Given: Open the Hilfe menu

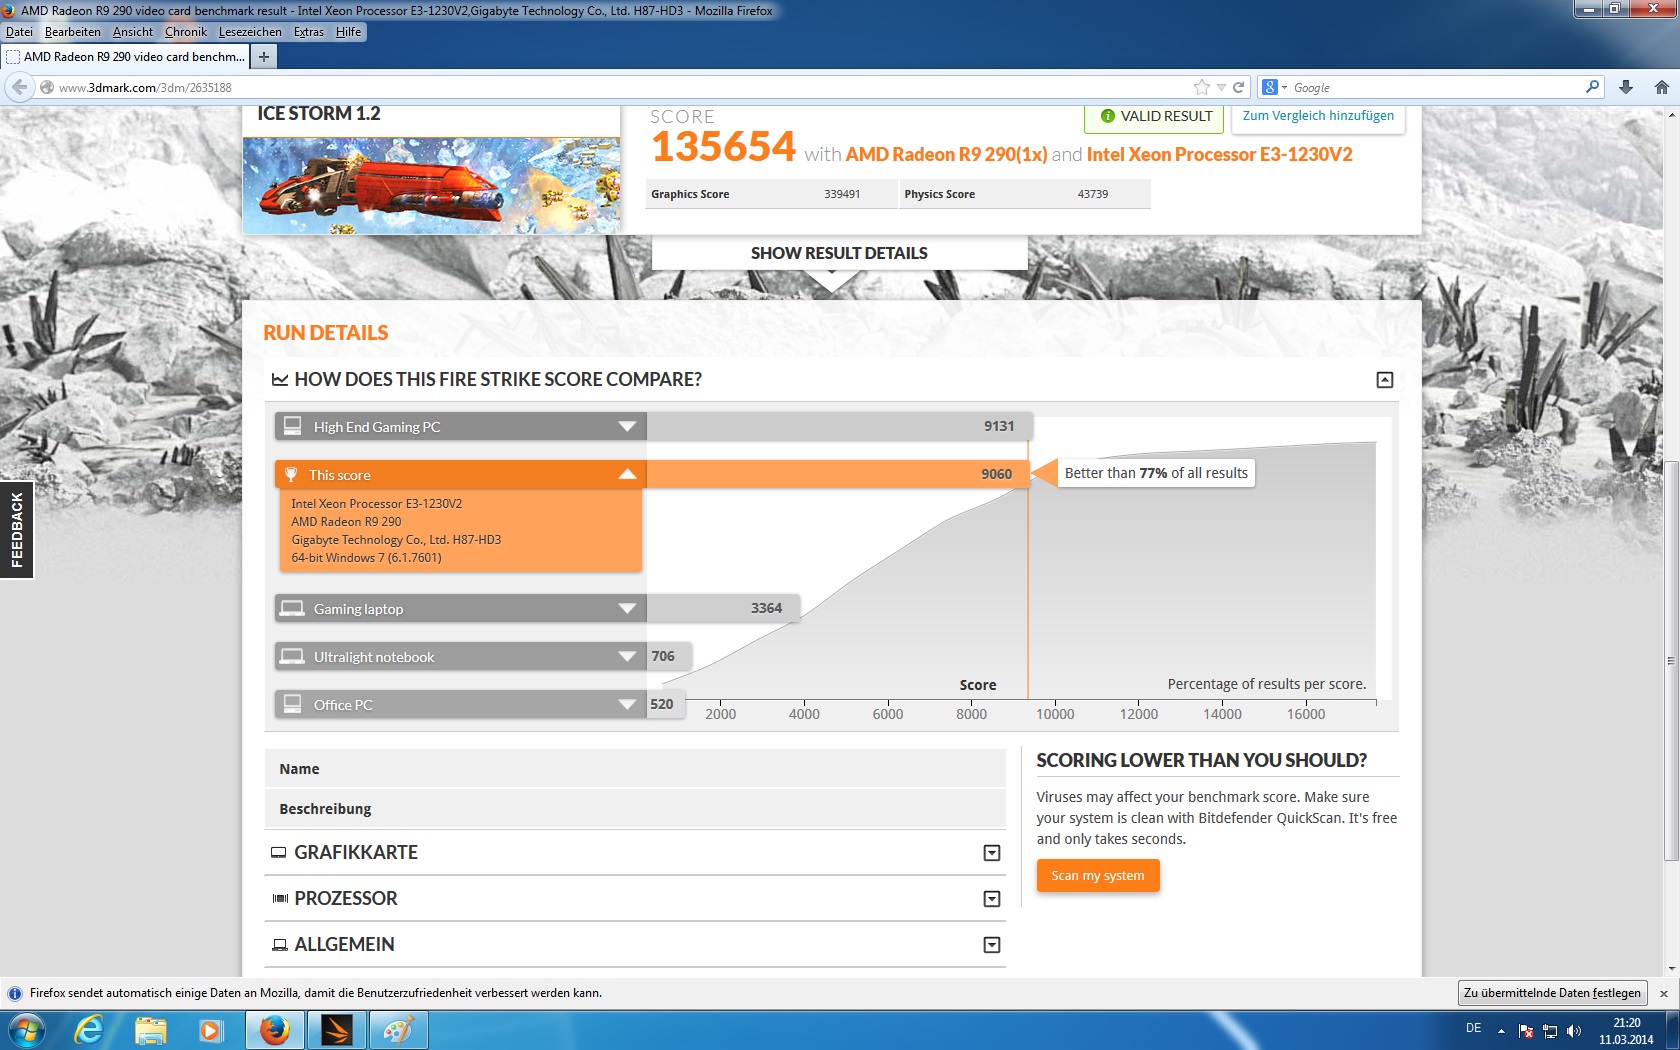Looking at the screenshot, I should (x=349, y=32).
